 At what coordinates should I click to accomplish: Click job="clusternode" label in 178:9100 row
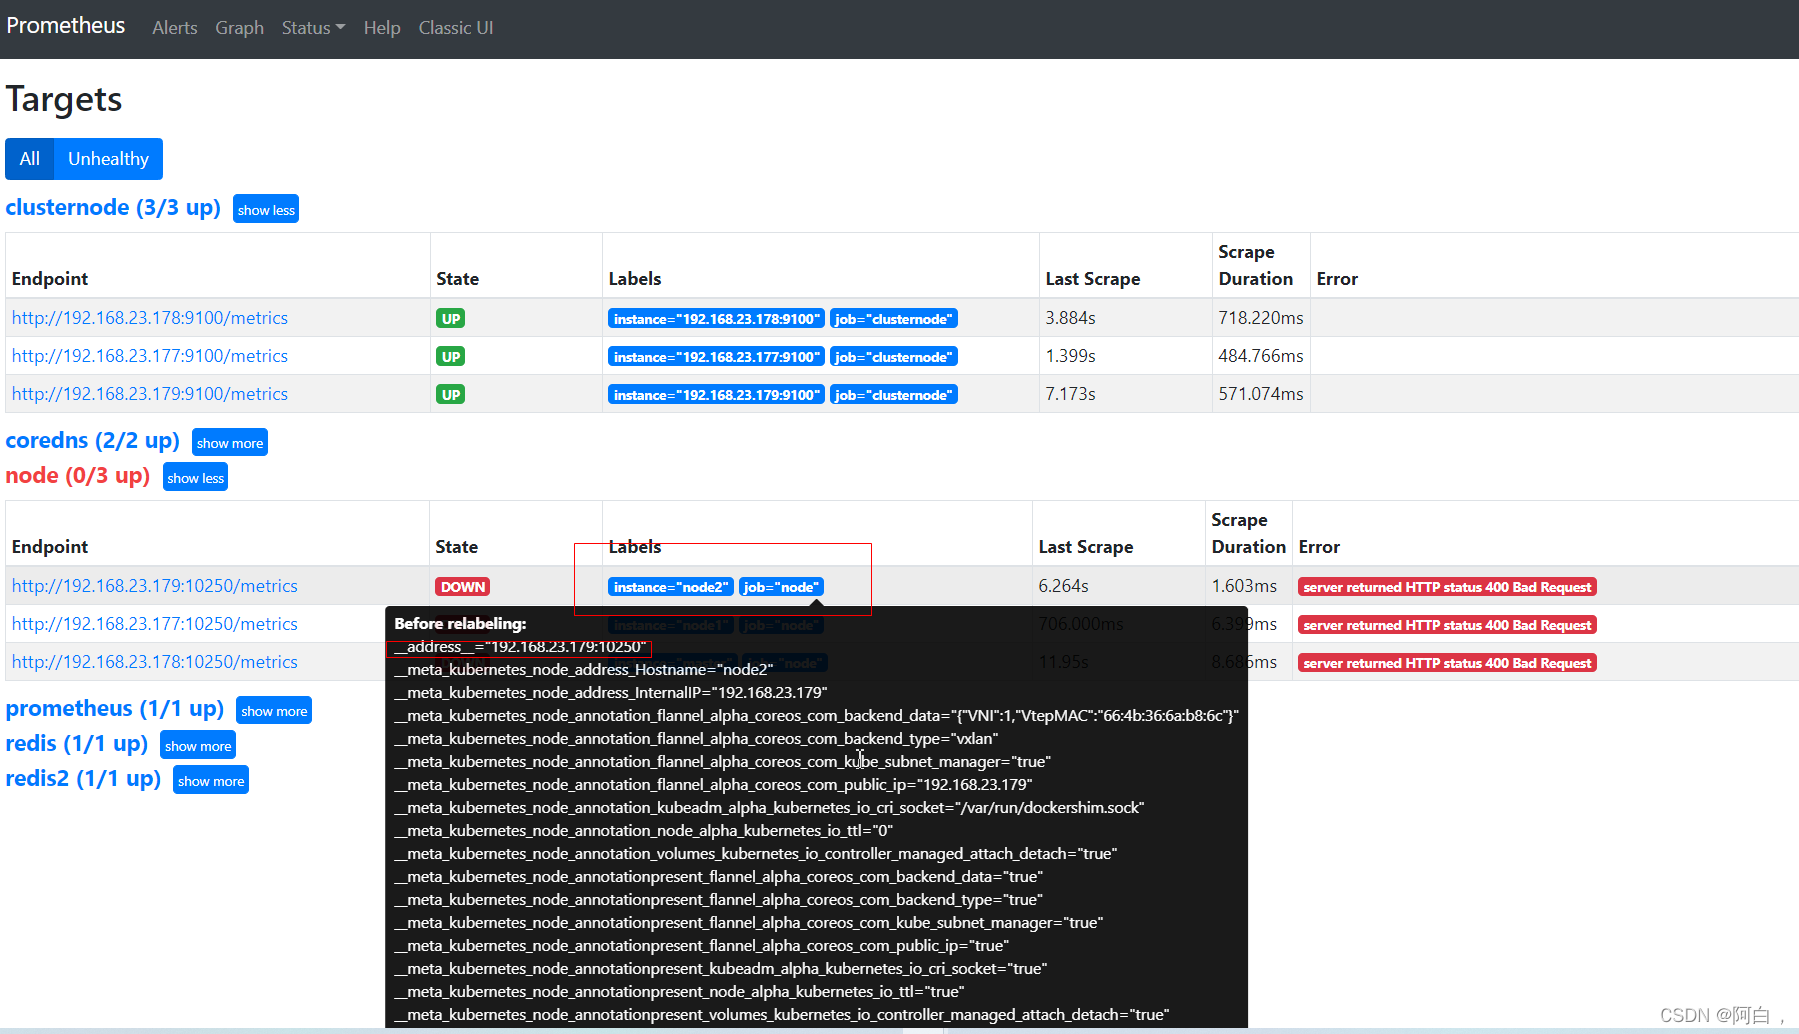[894, 319]
